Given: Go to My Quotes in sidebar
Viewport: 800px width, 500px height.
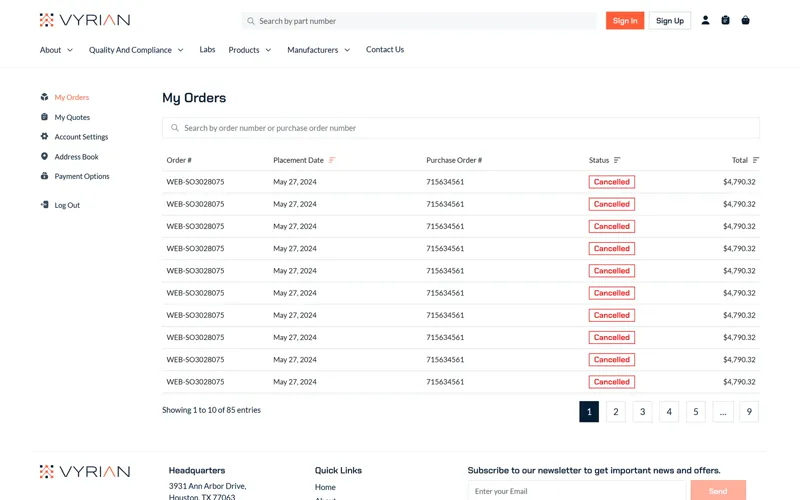Looking at the screenshot, I should click(72, 117).
